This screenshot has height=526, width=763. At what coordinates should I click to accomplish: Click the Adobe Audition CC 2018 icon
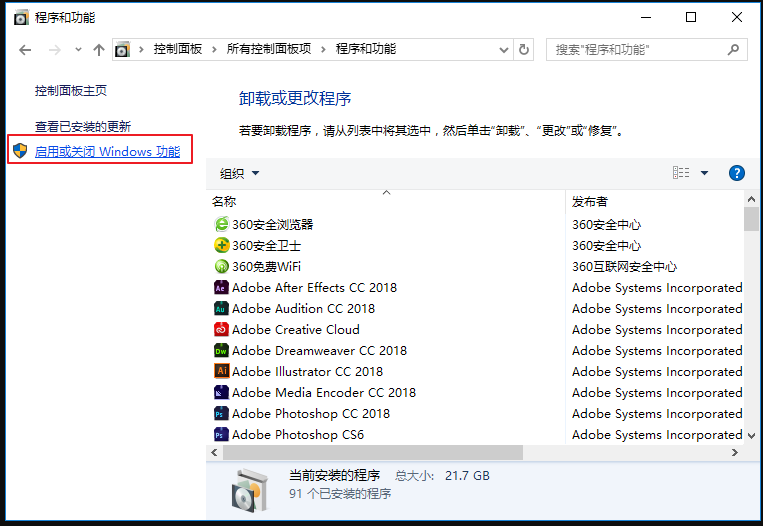221,309
